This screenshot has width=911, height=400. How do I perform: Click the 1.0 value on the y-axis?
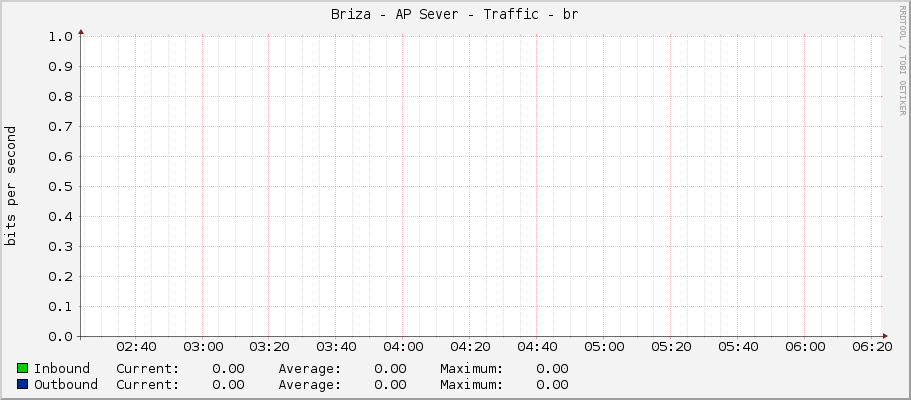pos(60,37)
